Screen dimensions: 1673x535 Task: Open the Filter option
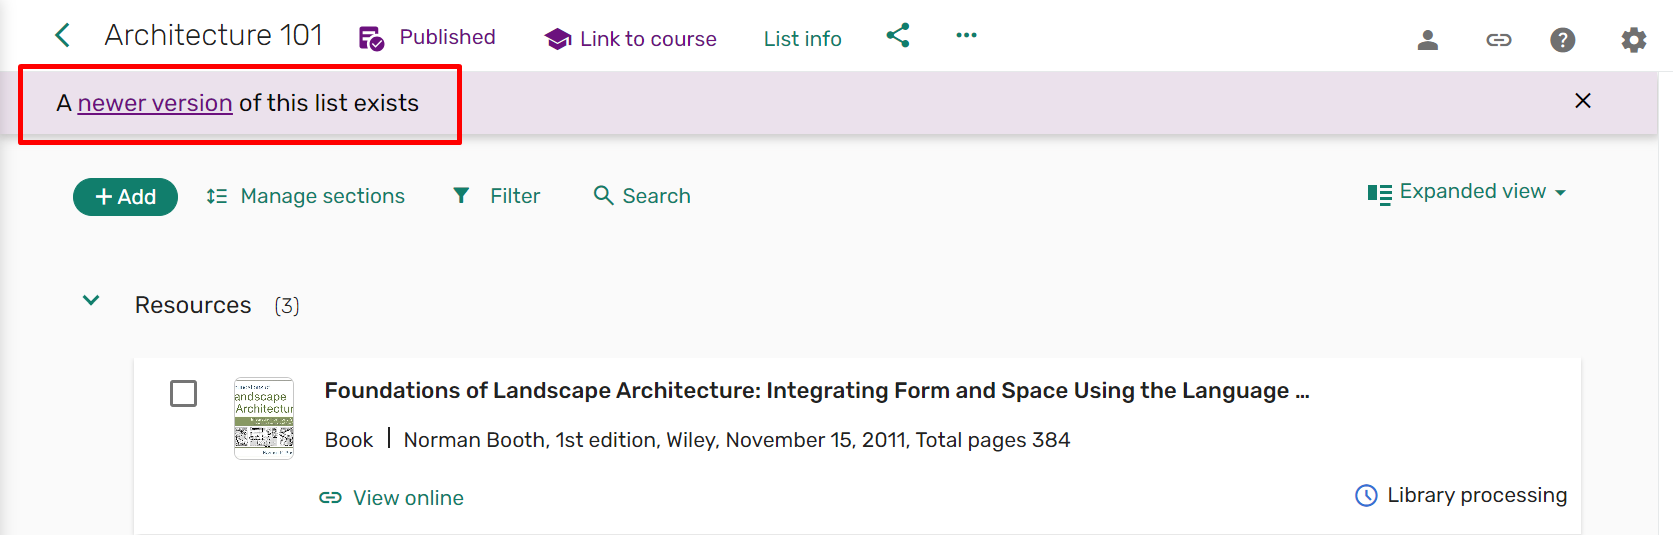[515, 196]
